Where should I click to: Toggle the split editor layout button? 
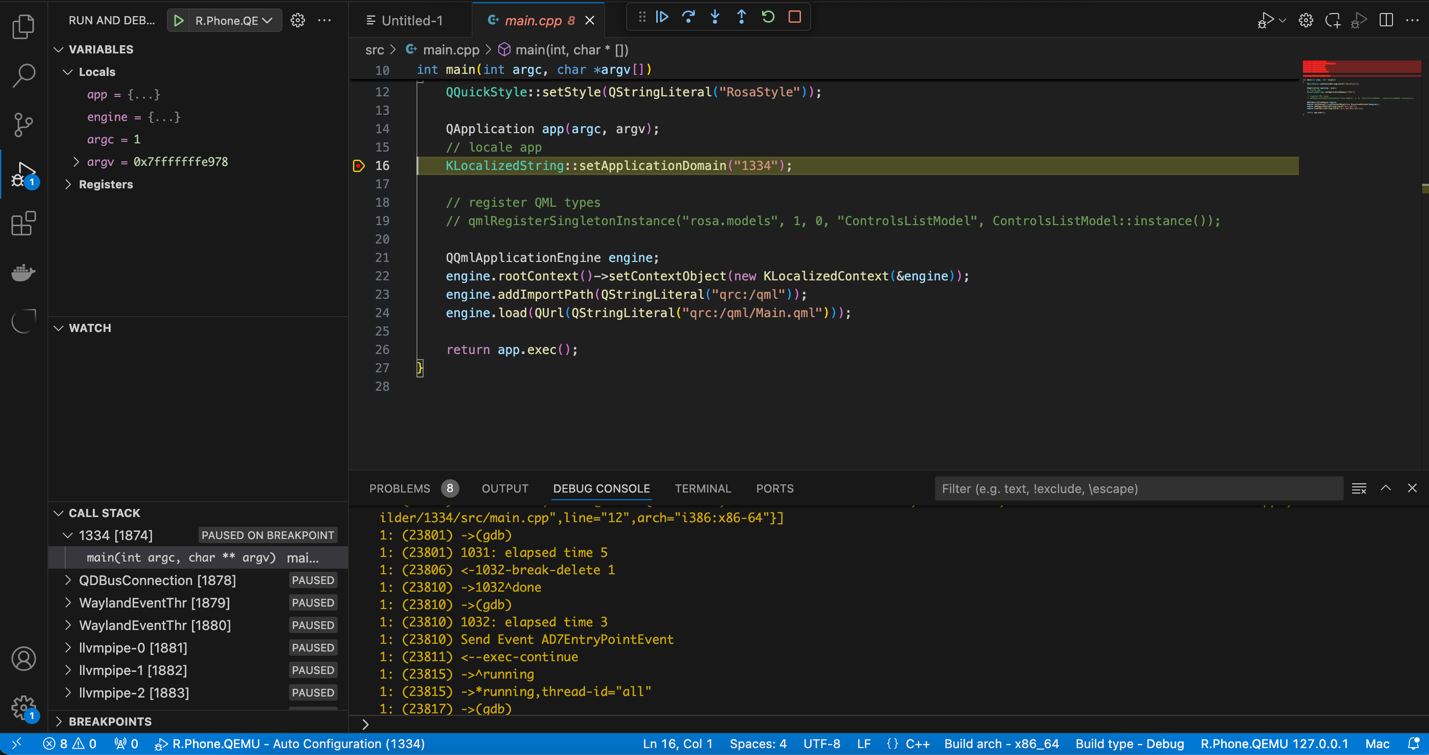click(1386, 20)
